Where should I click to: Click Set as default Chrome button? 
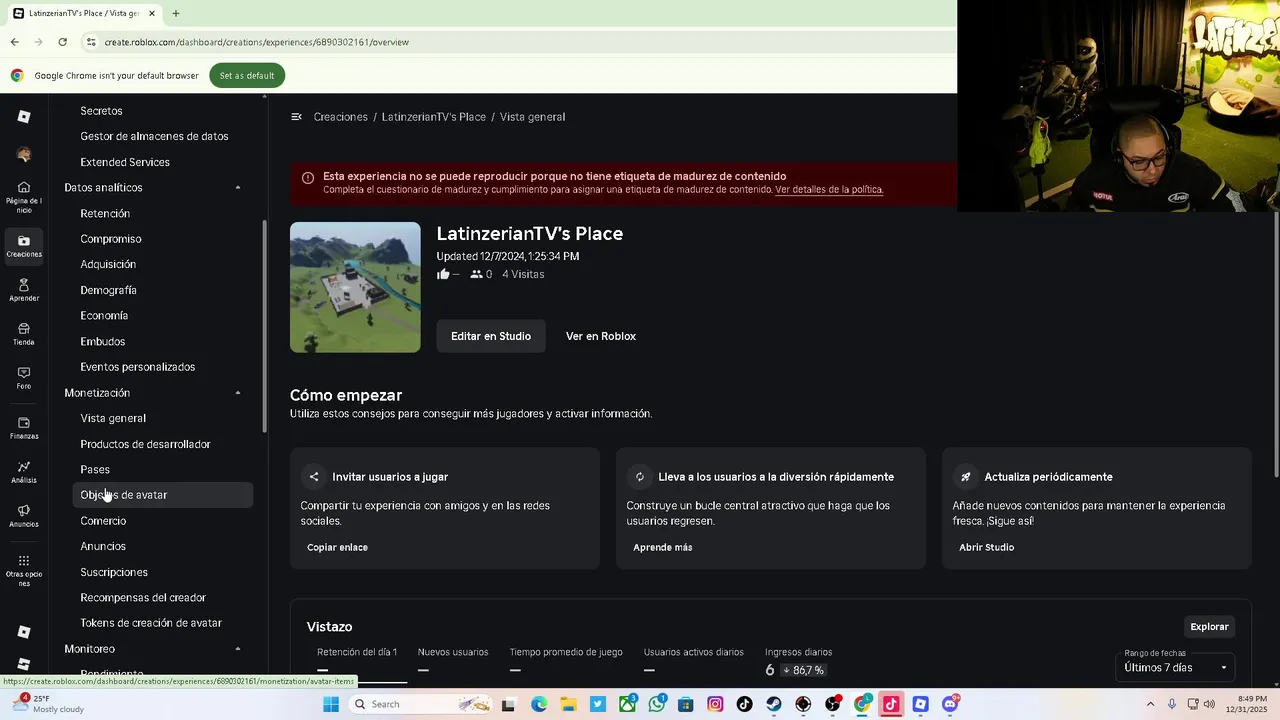[x=247, y=75]
